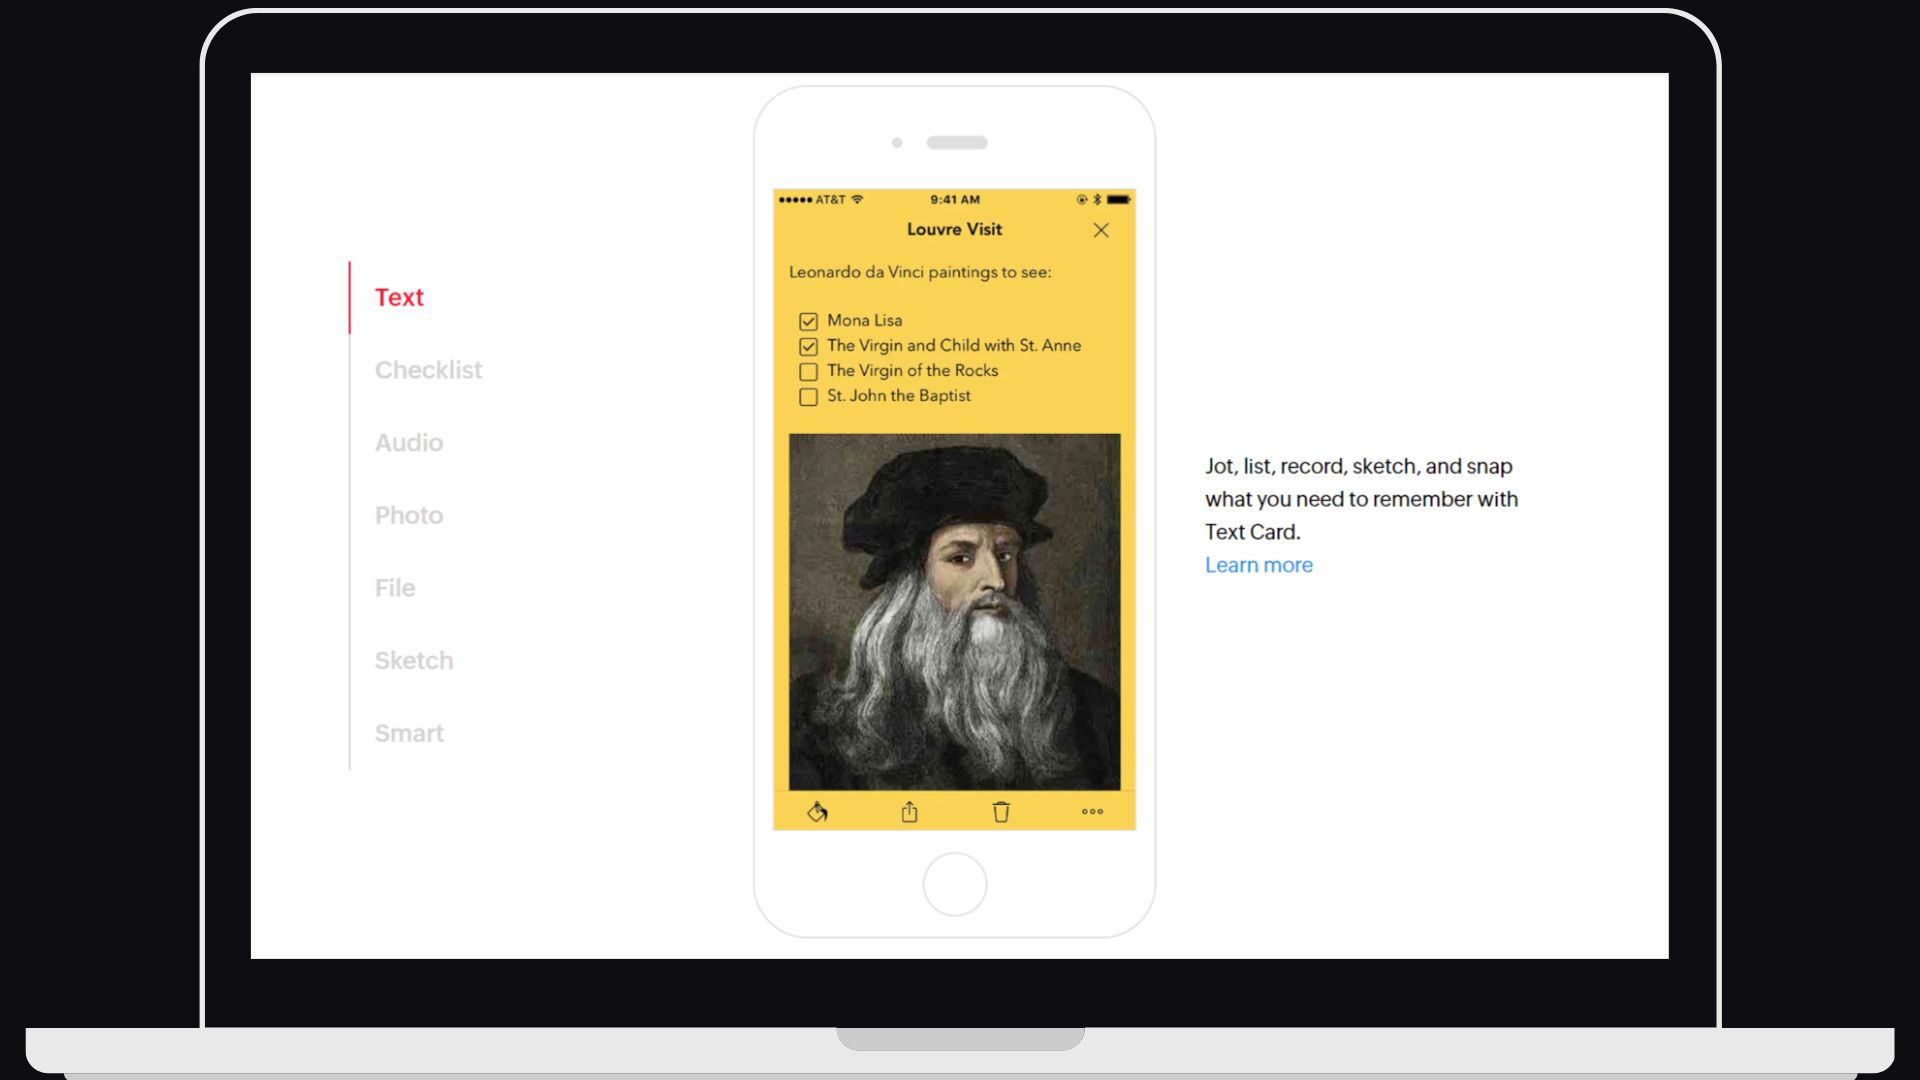The image size is (1920, 1080).
Task: Tap the Wi-Fi icon in phone status bar
Action: [x=857, y=199]
